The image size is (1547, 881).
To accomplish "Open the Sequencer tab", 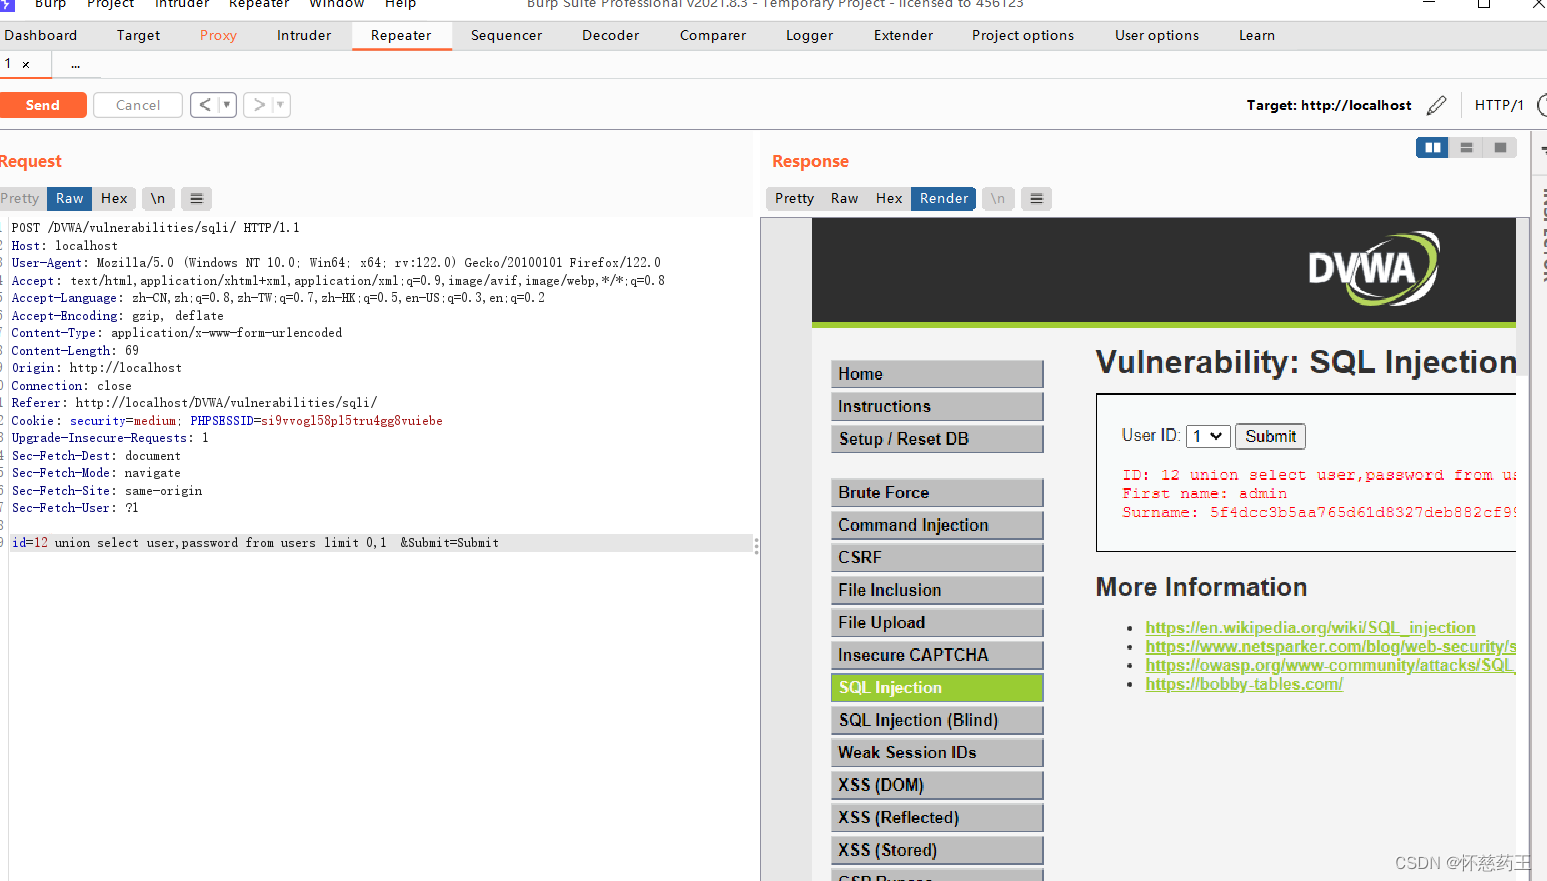I will point(507,35).
